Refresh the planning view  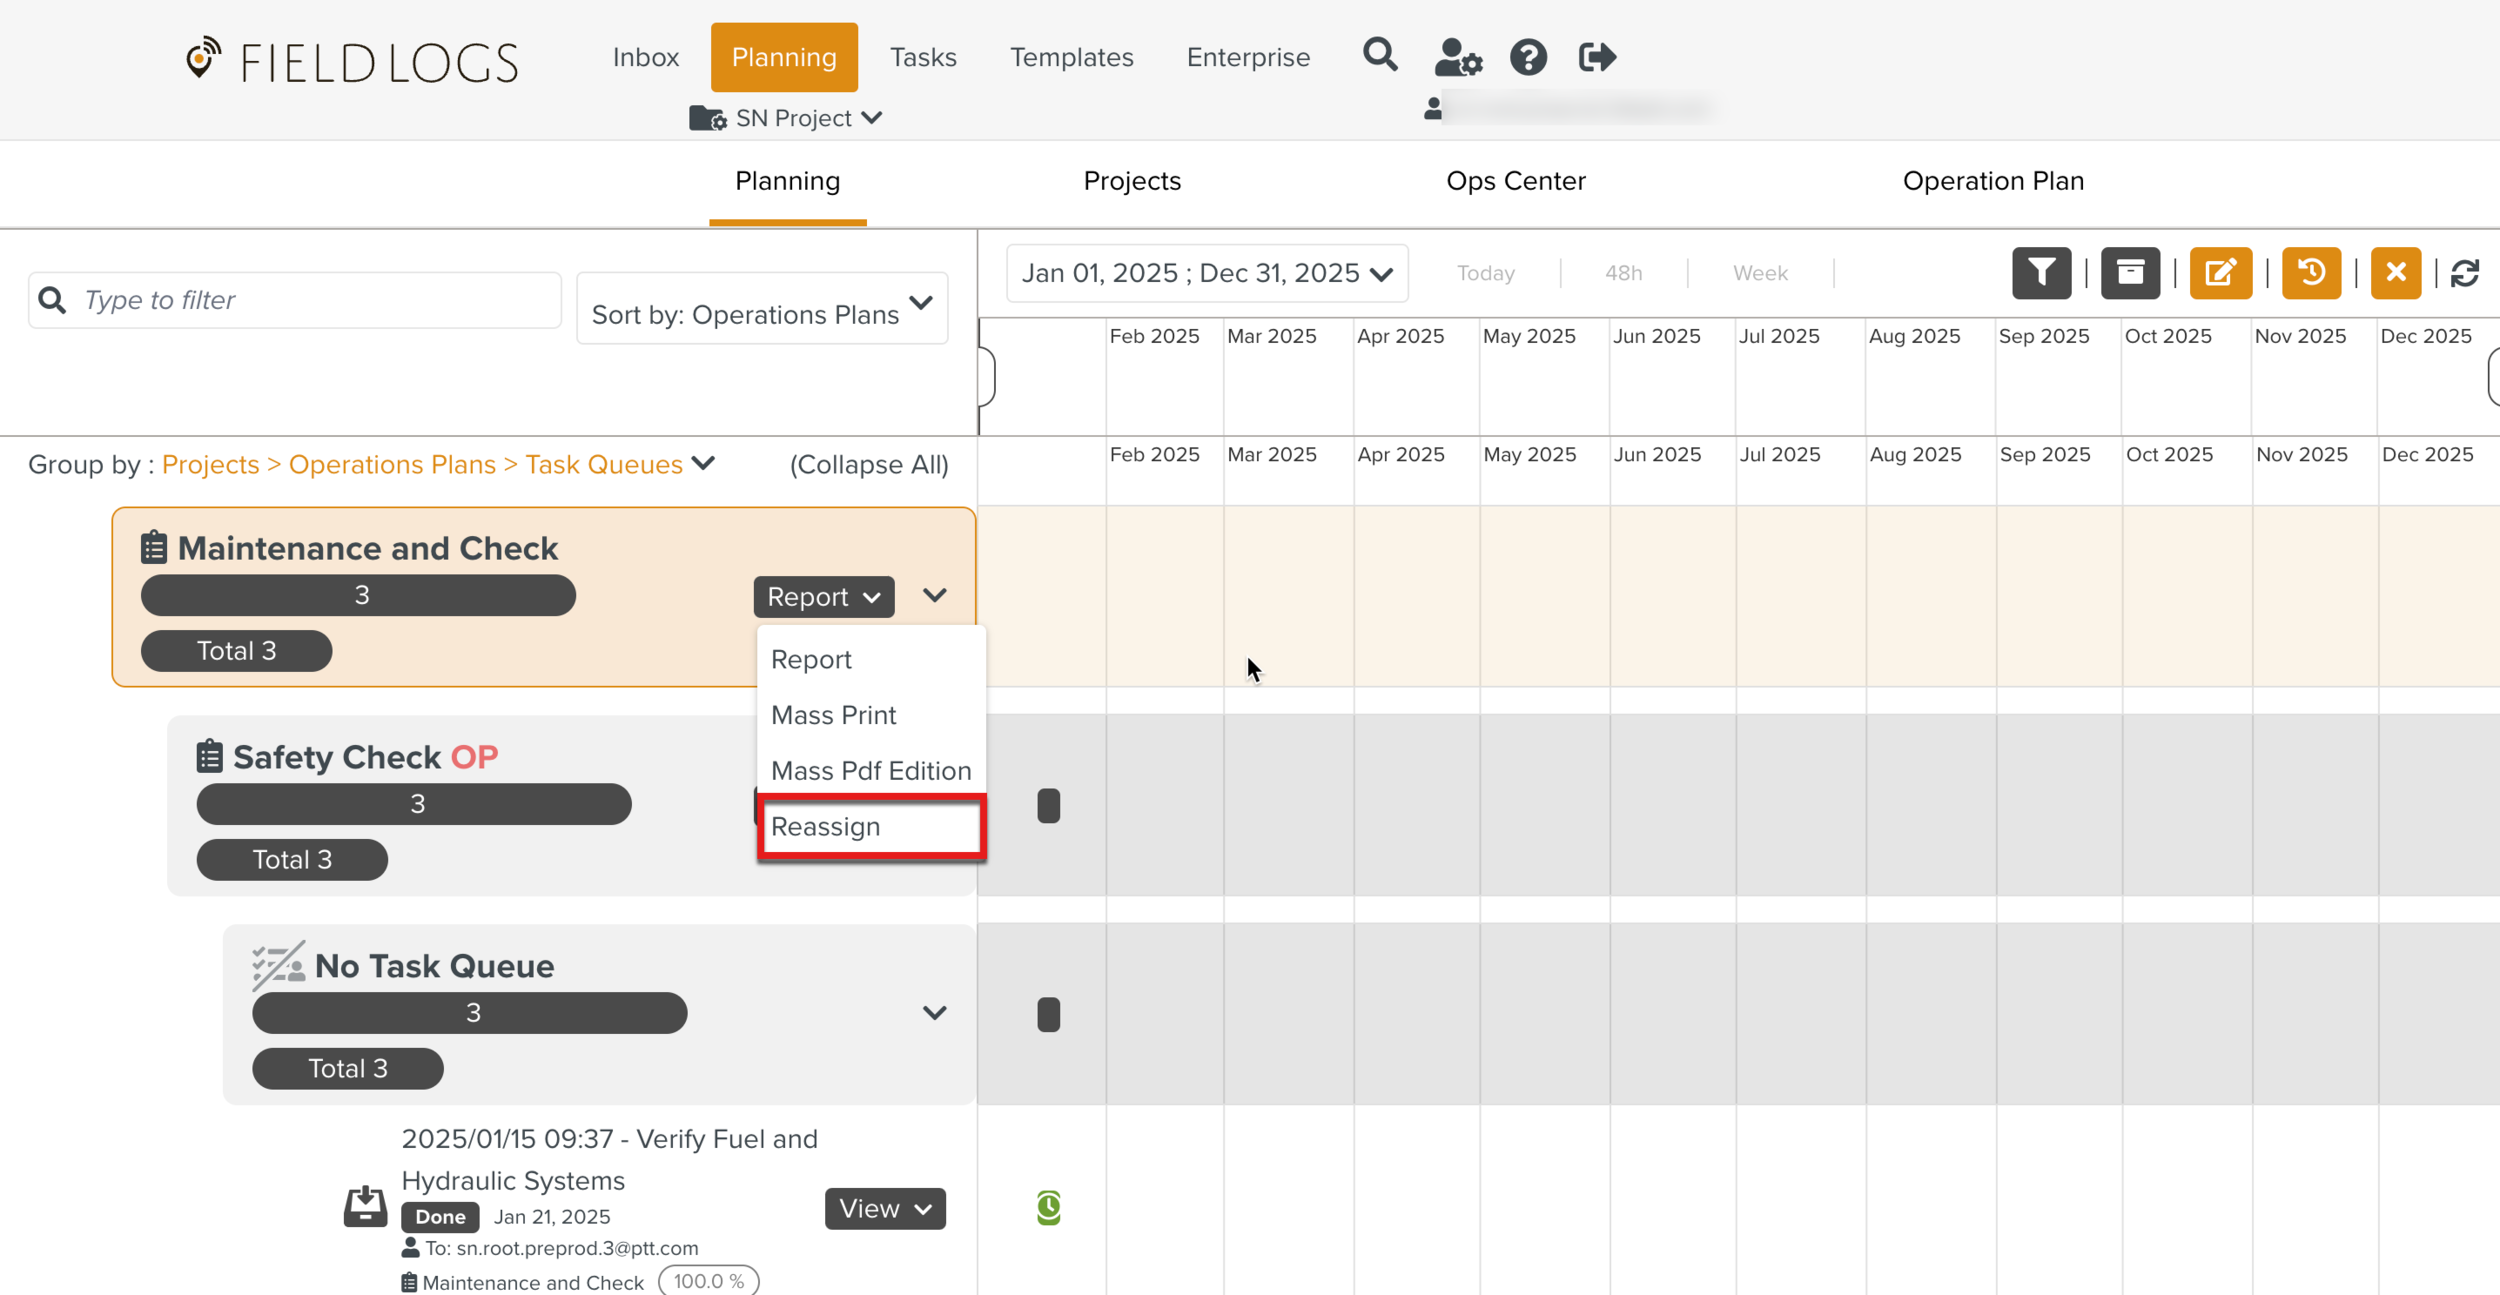coord(2465,273)
